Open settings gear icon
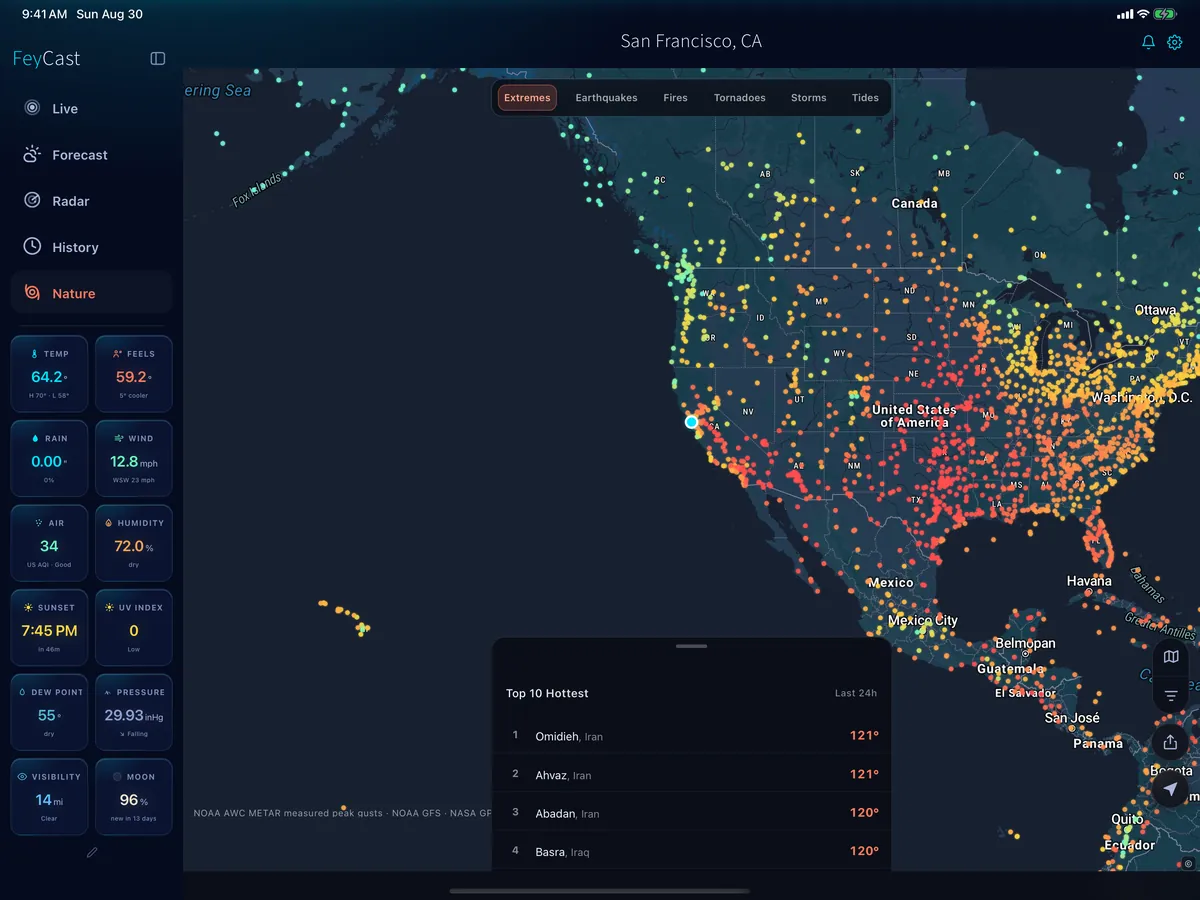The height and width of the screenshot is (900, 1200). coord(1175,42)
